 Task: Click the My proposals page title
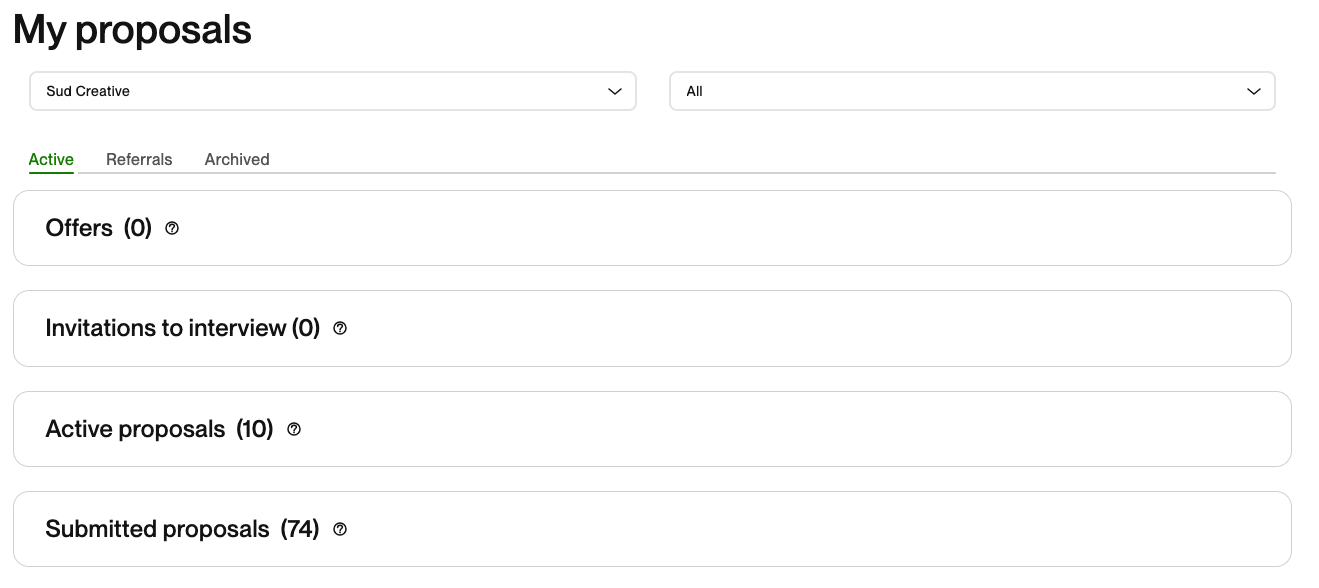132,30
